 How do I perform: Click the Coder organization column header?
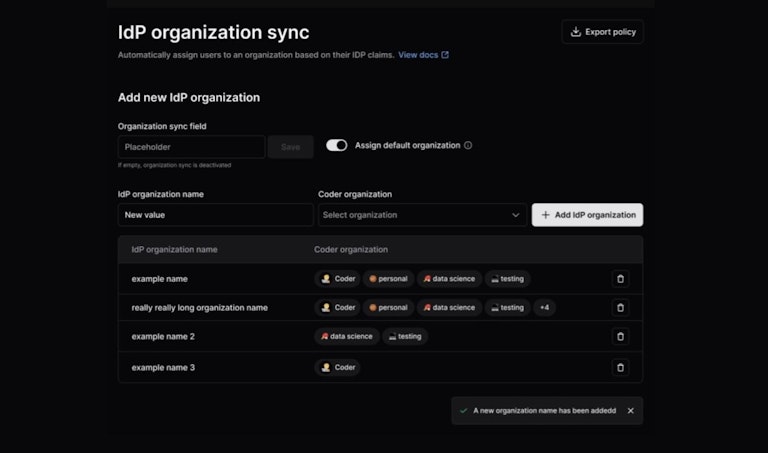pos(351,249)
